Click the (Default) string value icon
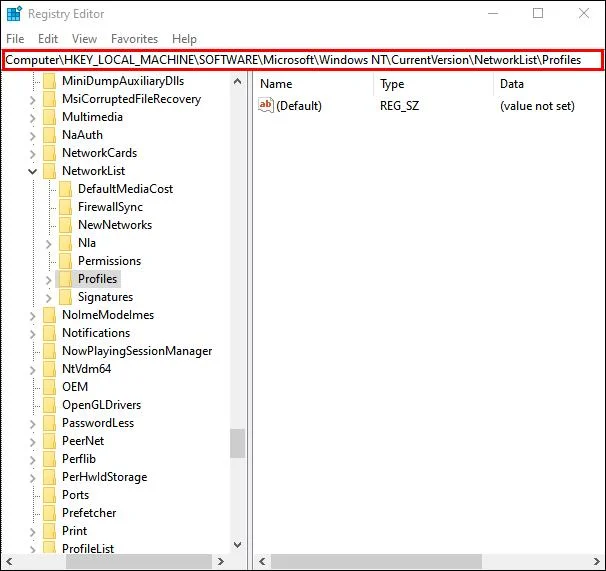The width and height of the screenshot is (606, 571). [x=266, y=105]
